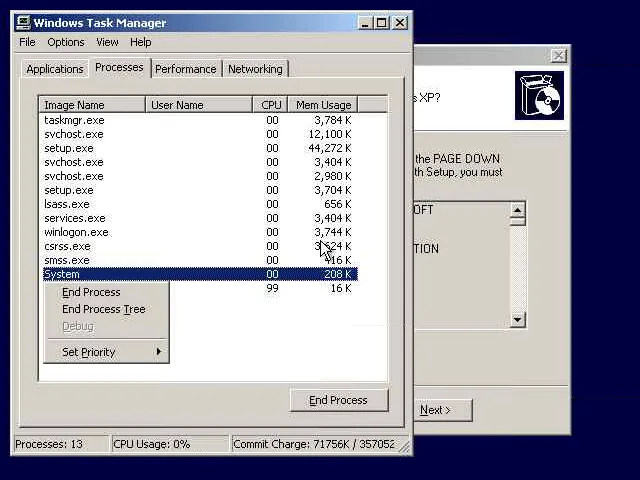This screenshot has height=480, width=640.
Task: Switch to the Applications tab
Action: coord(55,69)
